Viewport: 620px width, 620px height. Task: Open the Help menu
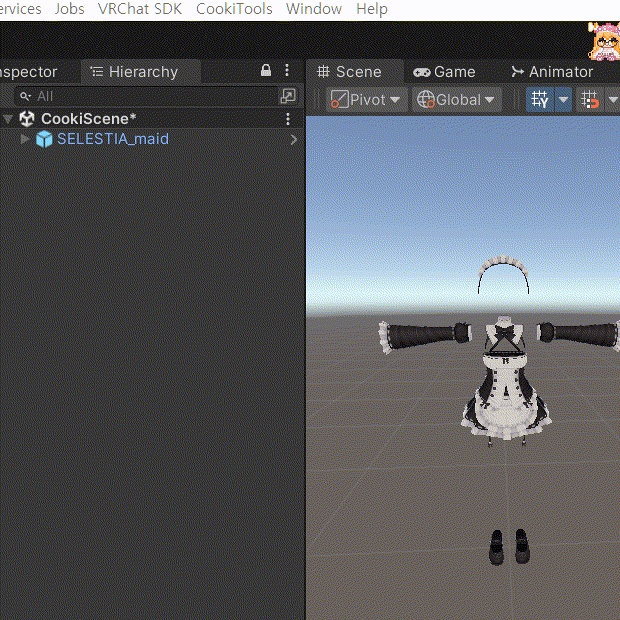[372, 9]
